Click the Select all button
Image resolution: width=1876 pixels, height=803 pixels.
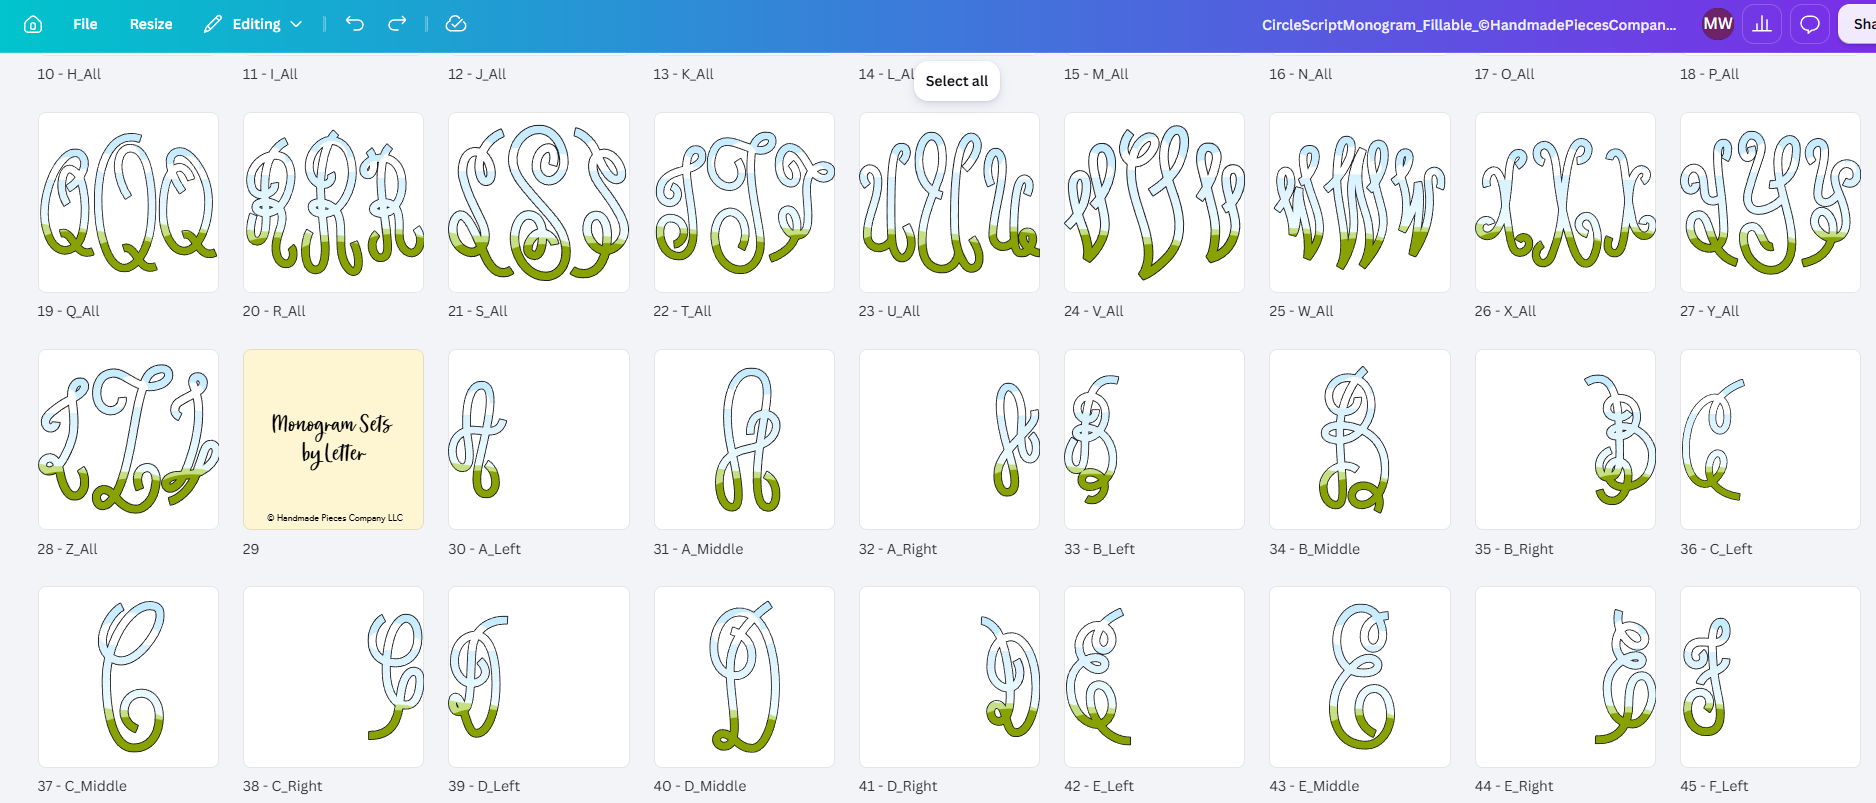[x=957, y=81]
